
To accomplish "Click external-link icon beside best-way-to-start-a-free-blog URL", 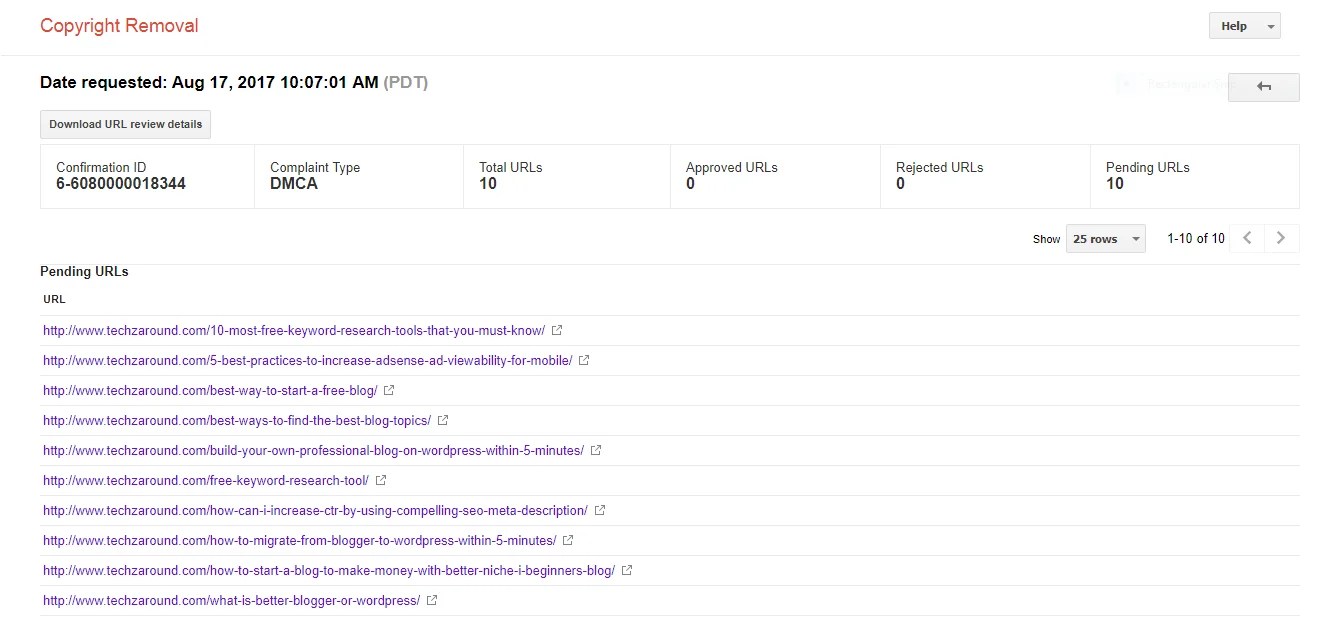I will click(389, 390).
